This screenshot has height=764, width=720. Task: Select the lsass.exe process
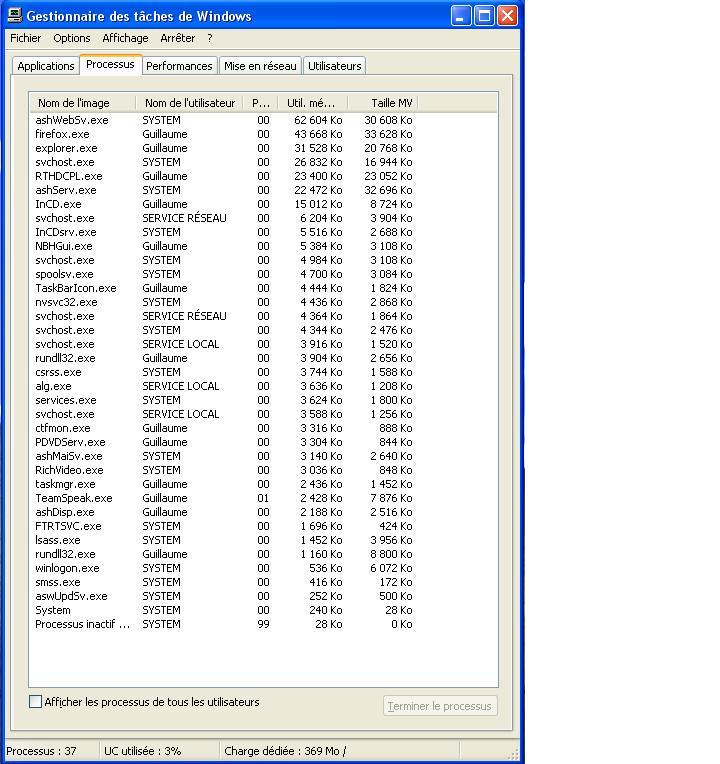pos(224,540)
